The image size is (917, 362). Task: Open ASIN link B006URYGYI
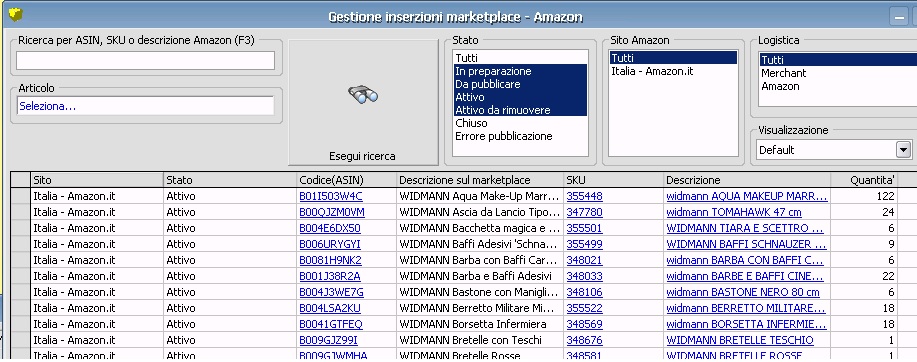coord(330,244)
